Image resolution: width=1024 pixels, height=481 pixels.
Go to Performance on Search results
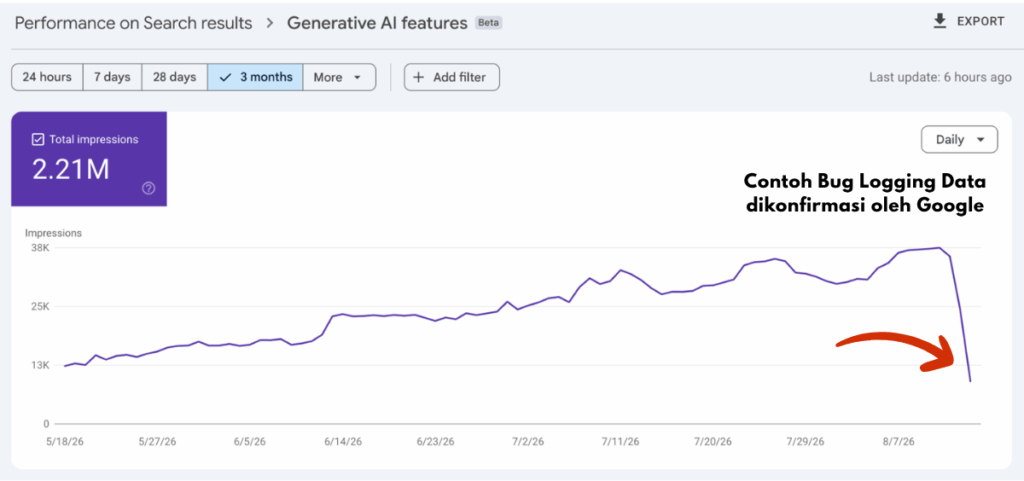133,23
